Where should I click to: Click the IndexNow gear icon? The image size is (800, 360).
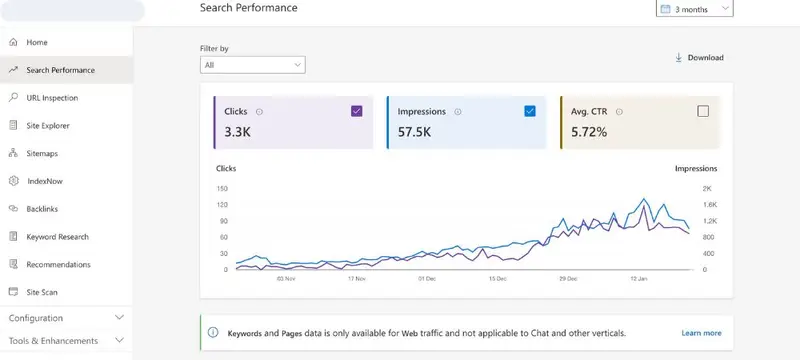pos(13,181)
